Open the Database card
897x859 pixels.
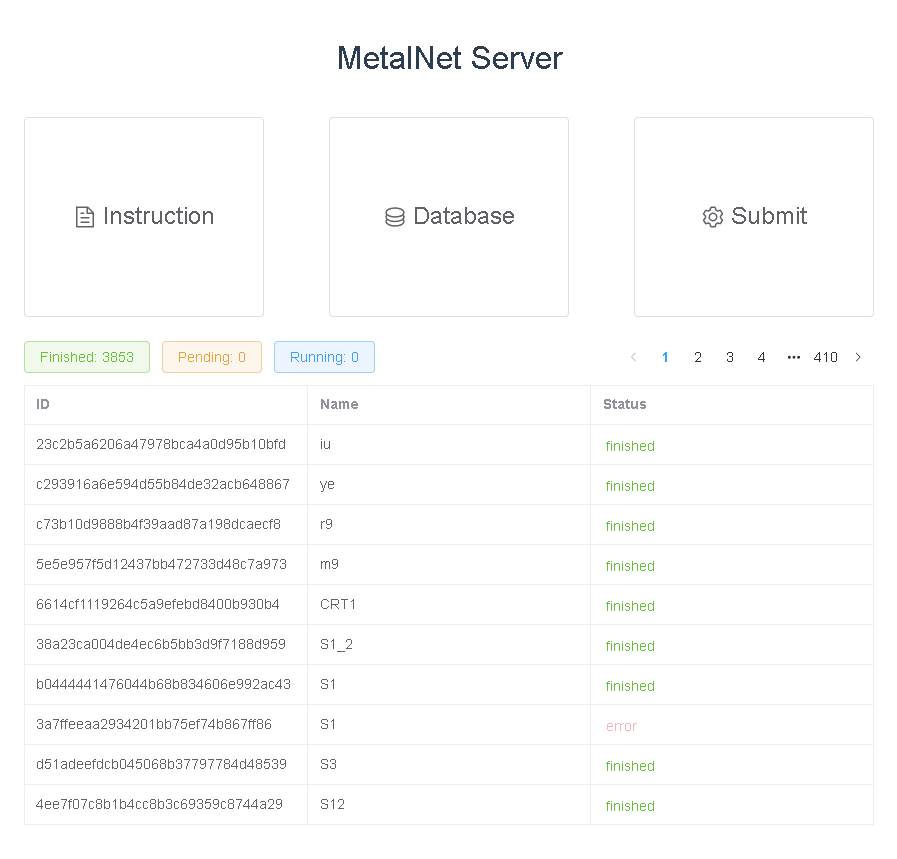(x=449, y=217)
